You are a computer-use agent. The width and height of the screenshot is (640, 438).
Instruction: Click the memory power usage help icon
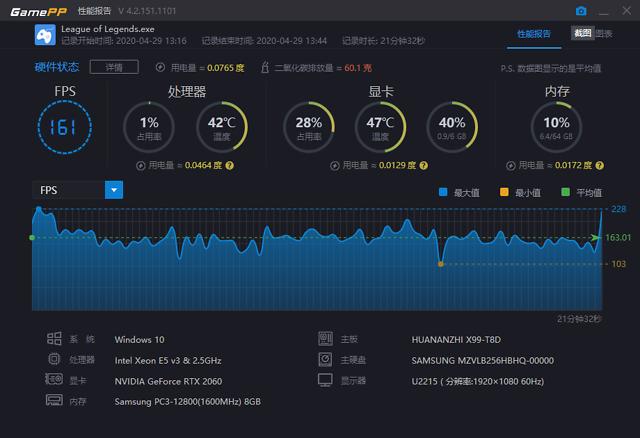(599, 165)
